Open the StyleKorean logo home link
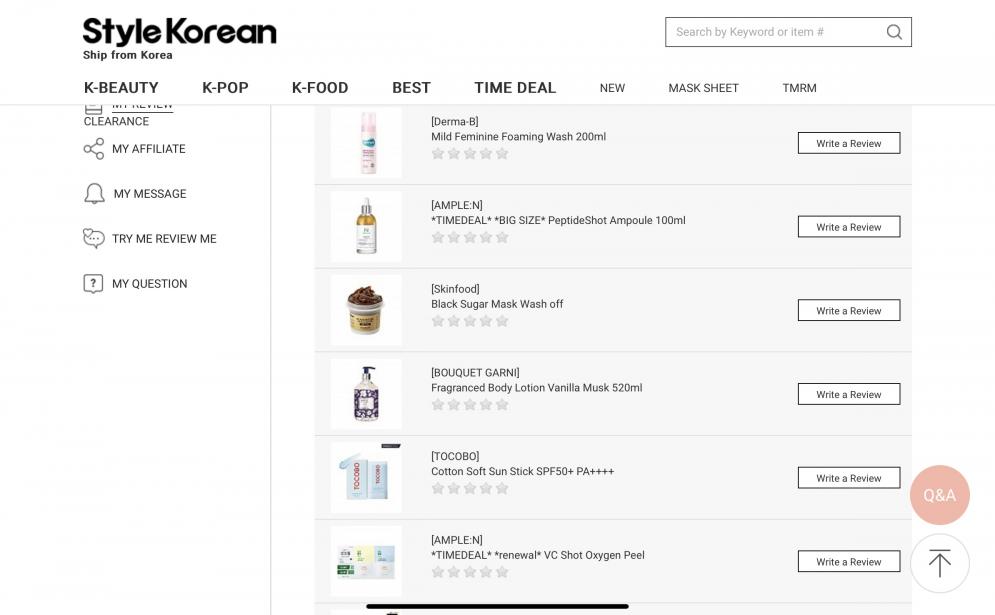This screenshot has height=615, width=995. click(179, 38)
